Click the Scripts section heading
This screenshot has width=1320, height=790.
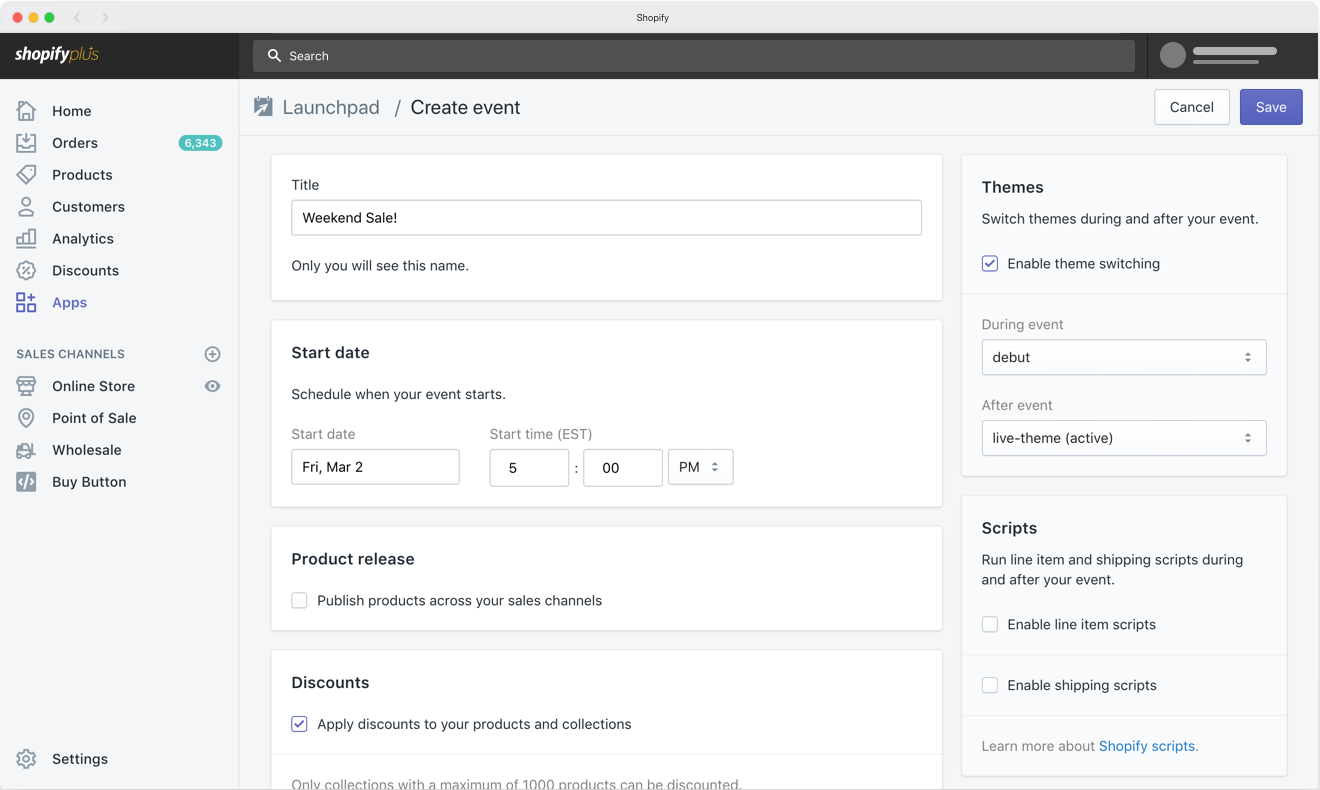click(x=1009, y=528)
